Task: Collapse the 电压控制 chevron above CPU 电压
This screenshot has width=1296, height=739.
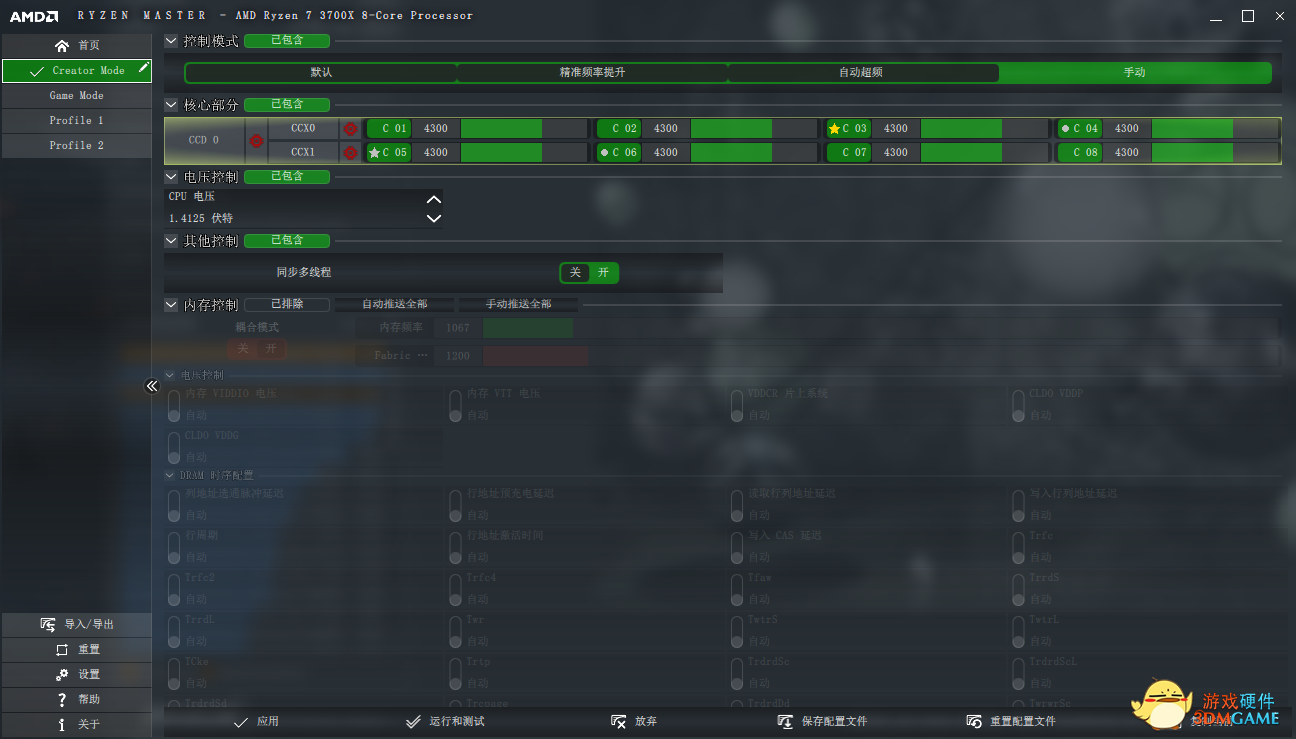Action: coord(171,176)
